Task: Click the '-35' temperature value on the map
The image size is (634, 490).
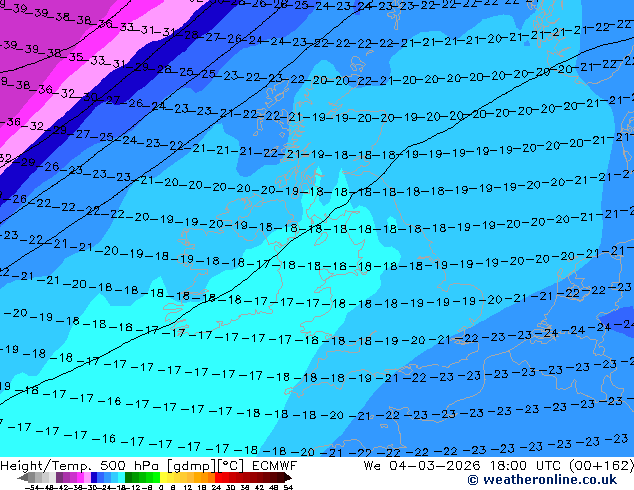Action: 74,57
